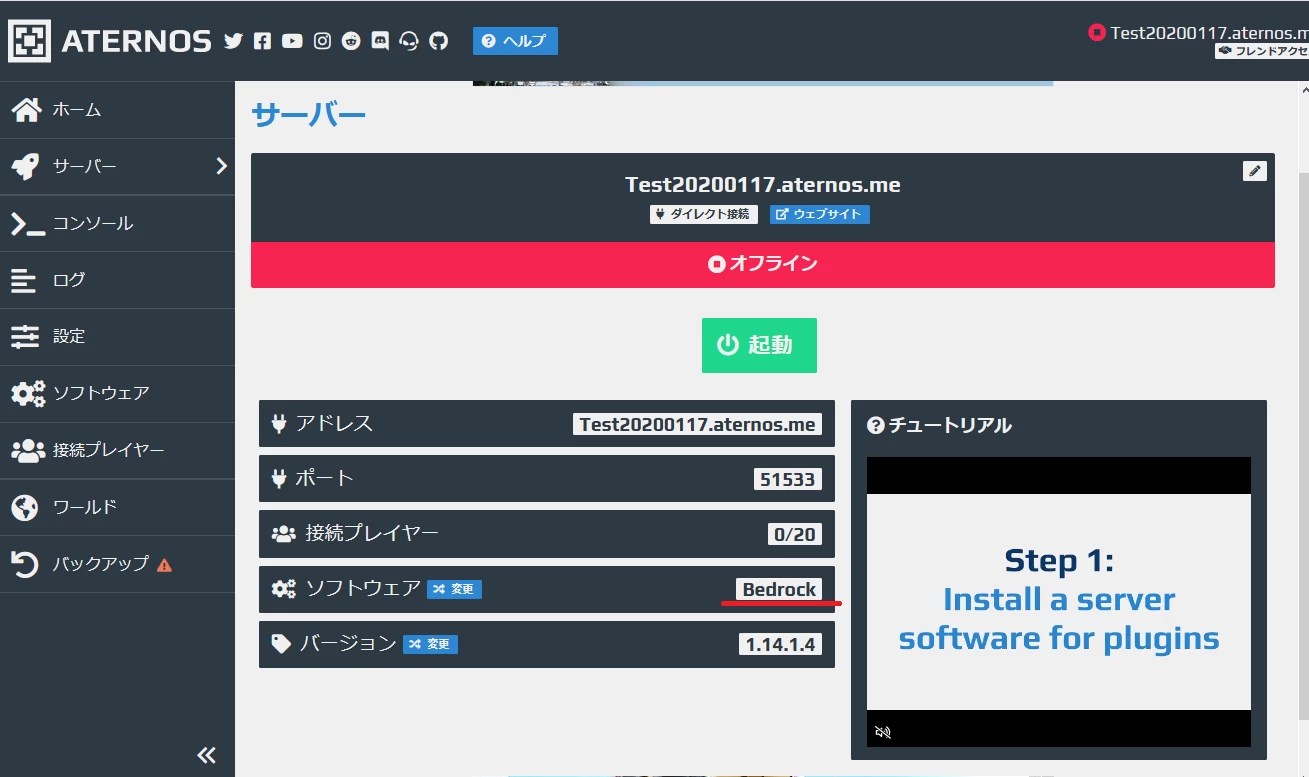The width and height of the screenshot is (1309, 777).
Task: Open ワールド in the sidebar
Action: [x=117, y=507]
